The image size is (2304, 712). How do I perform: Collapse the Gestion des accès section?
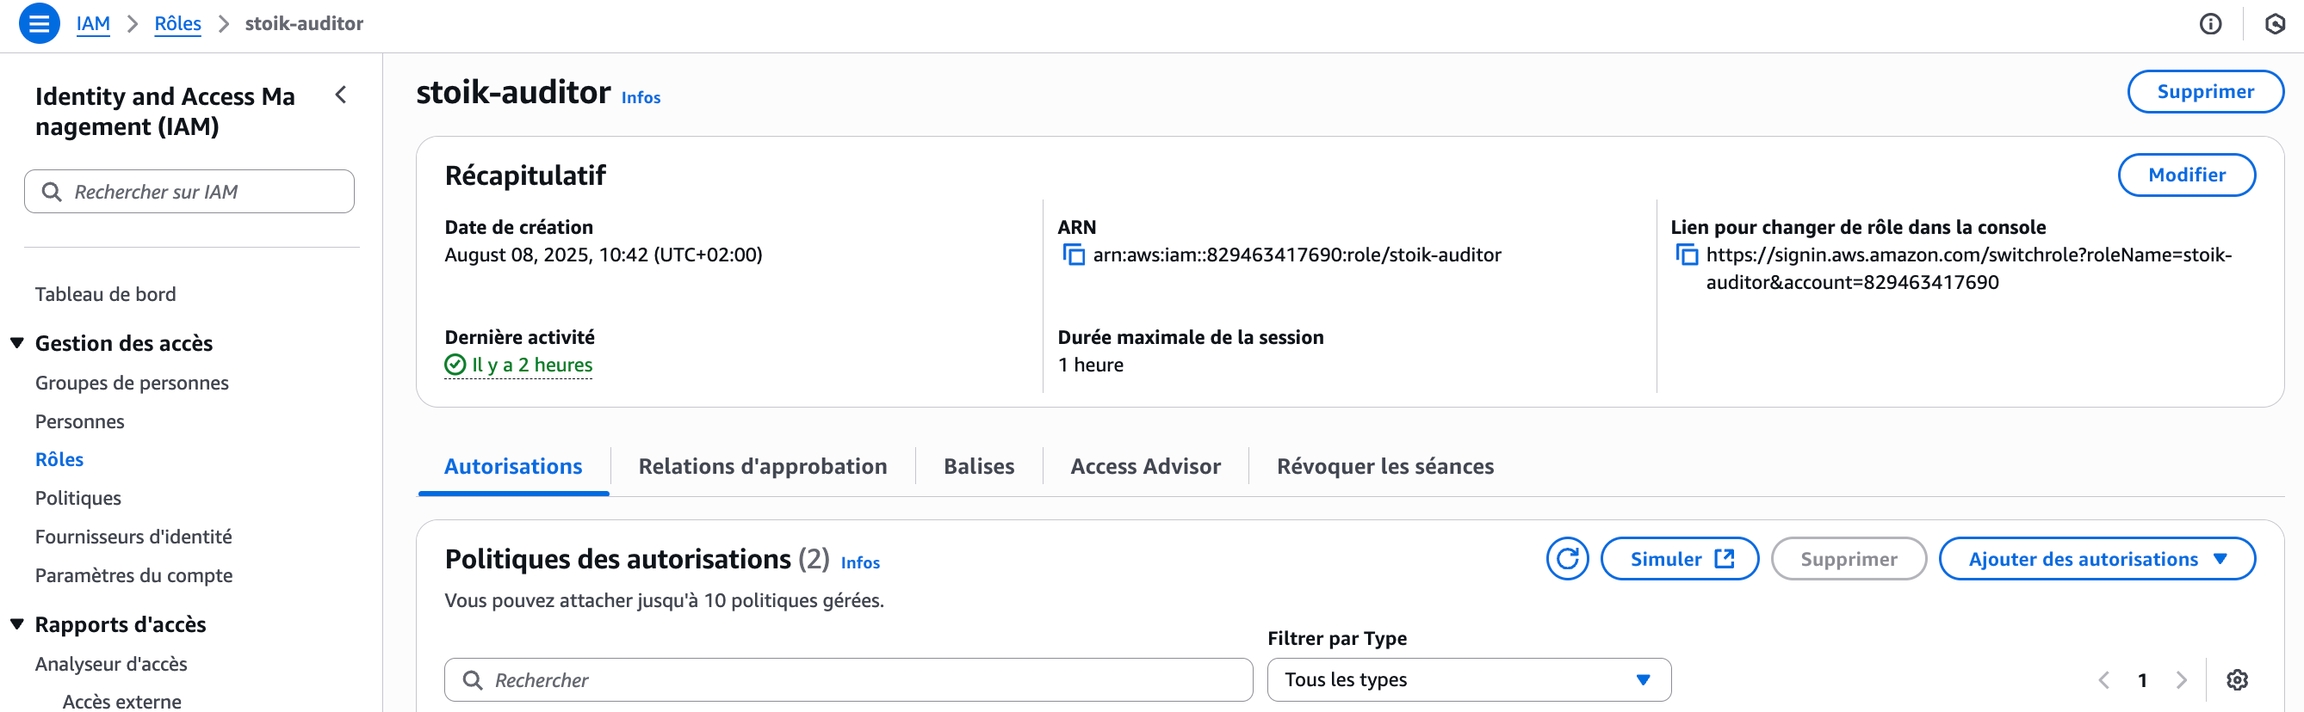[18, 343]
